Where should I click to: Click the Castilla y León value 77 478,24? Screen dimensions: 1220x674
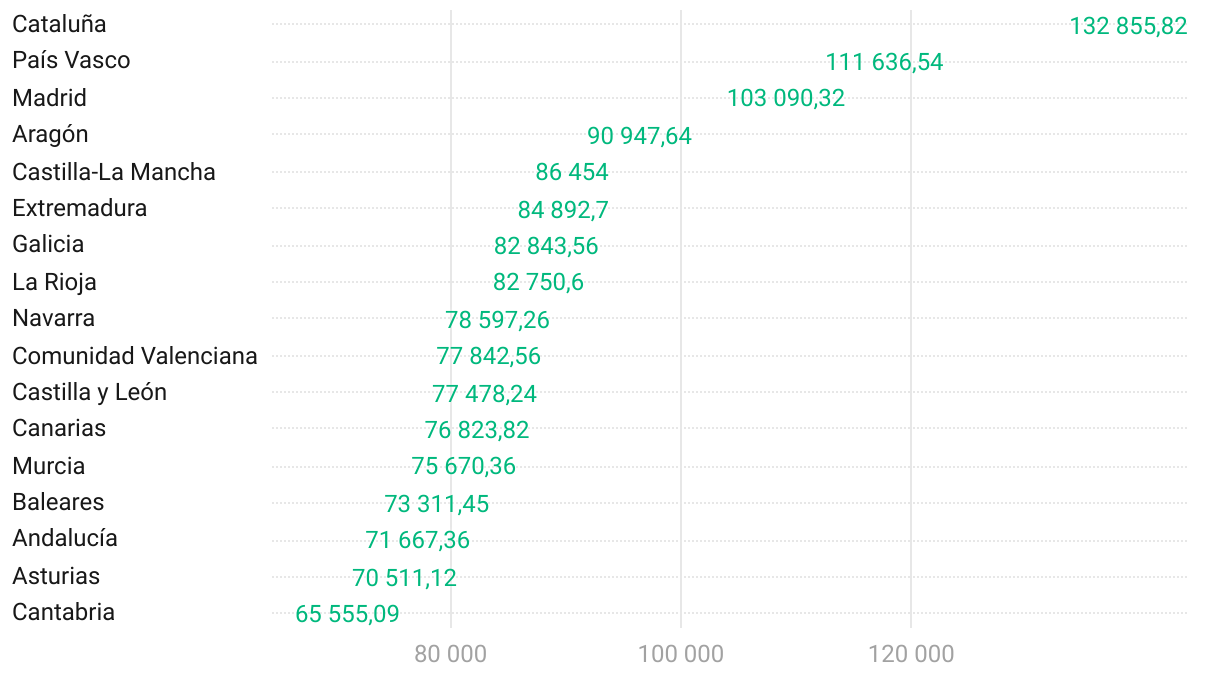[x=484, y=394]
